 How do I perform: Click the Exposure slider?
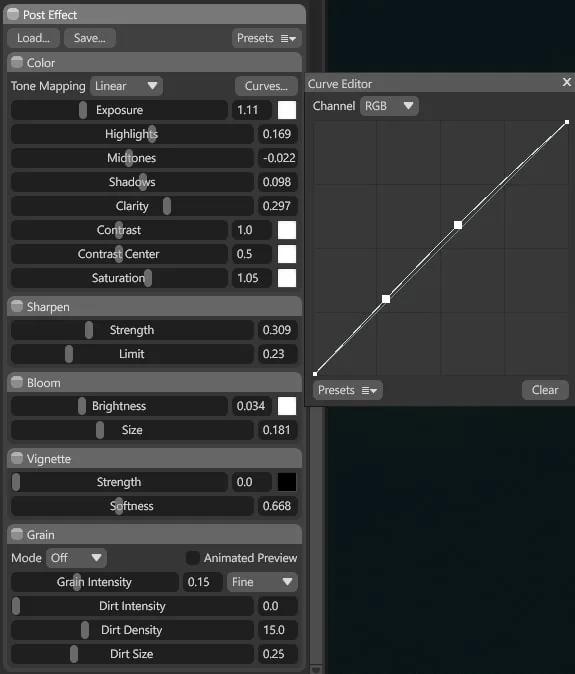coord(119,110)
